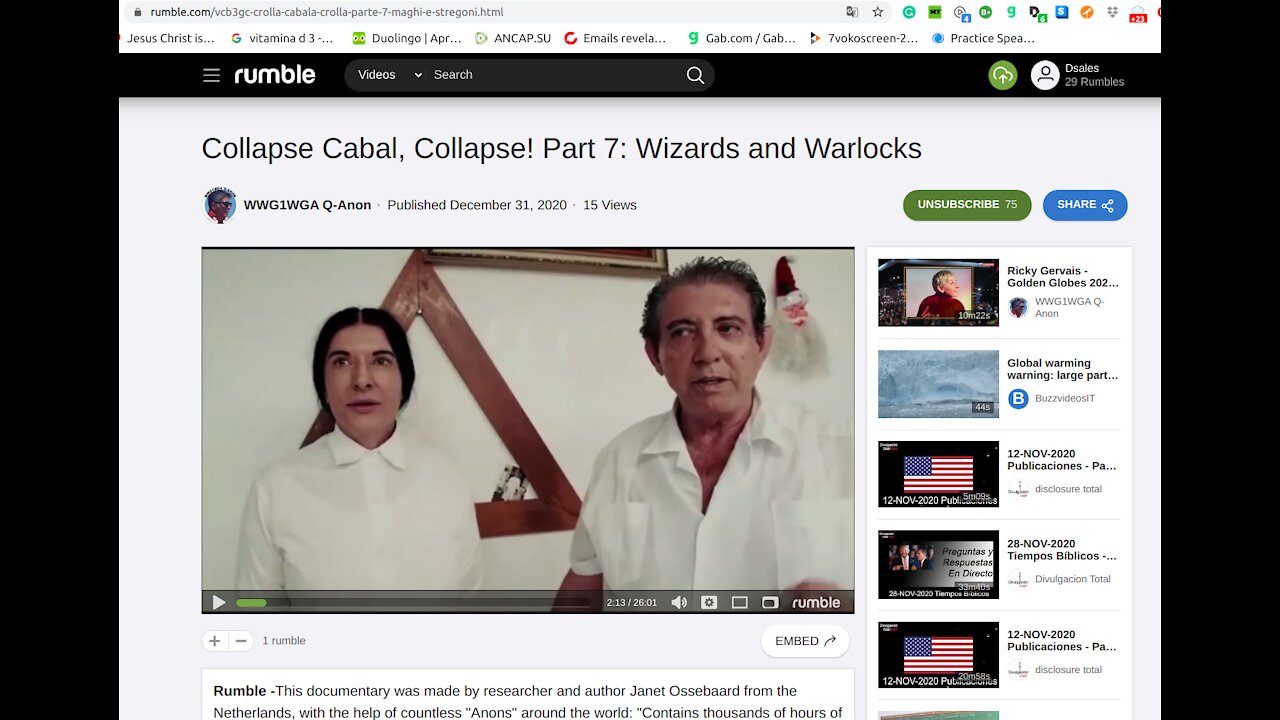This screenshot has width=1280, height=720.
Task: Click the UNSUBSCRIBE button
Action: click(x=967, y=205)
